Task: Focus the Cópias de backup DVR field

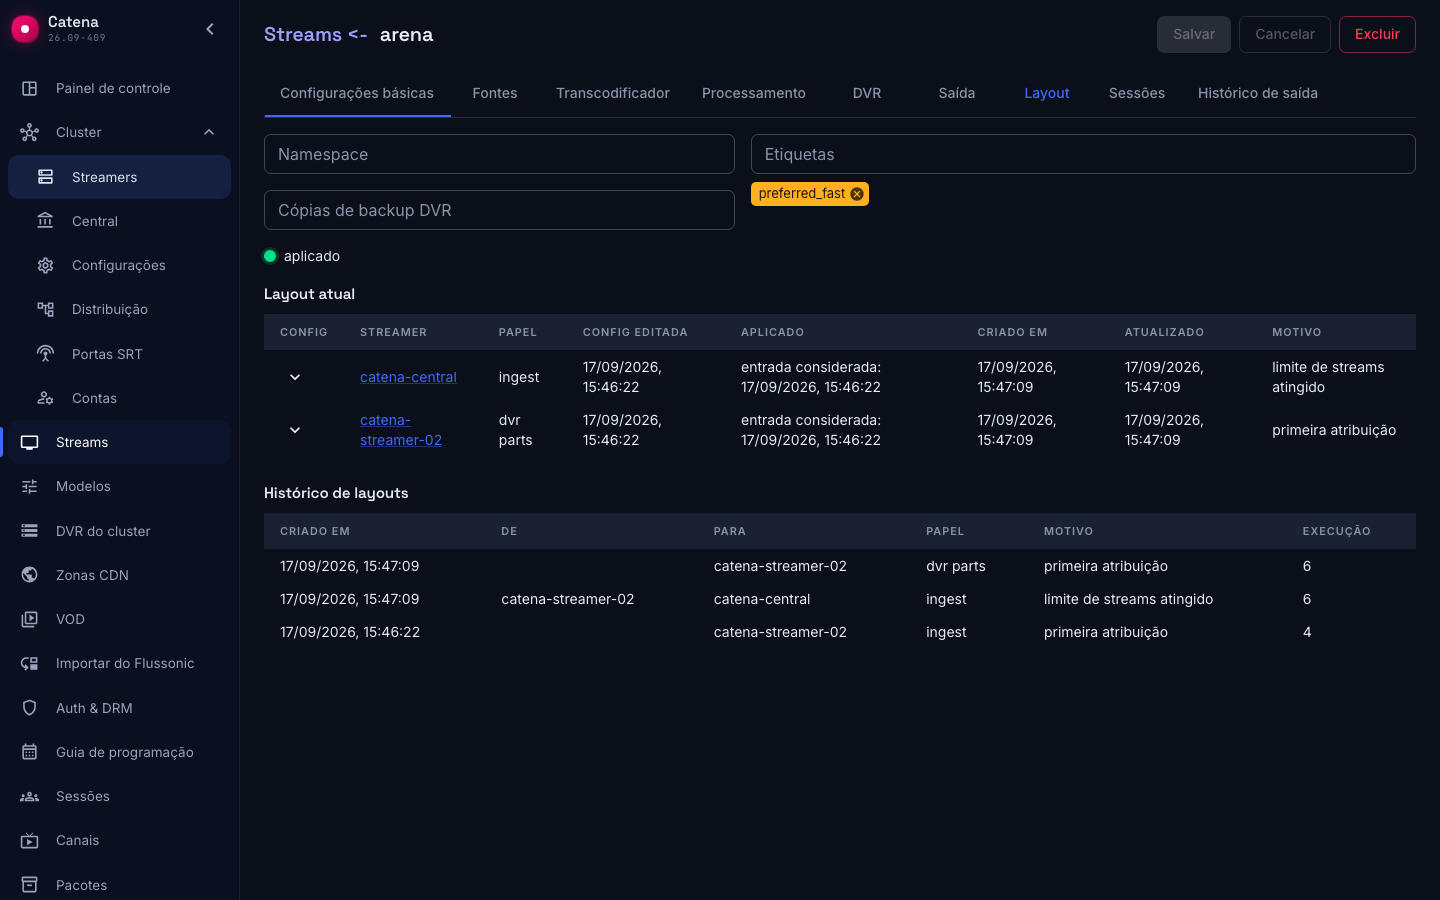Action: click(x=499, y=210)
